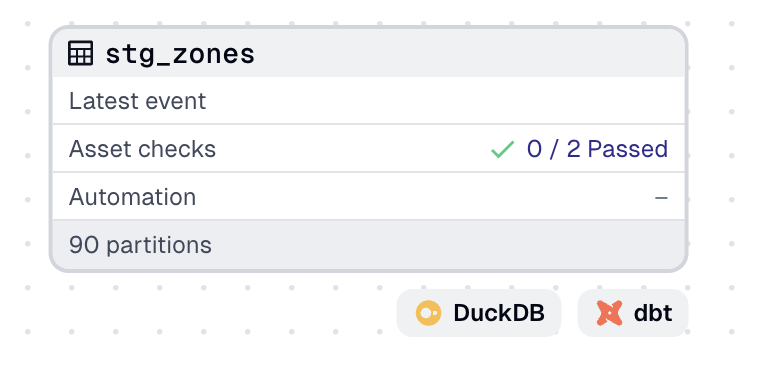The image size is (762, 366).
Task: Click the 90 partitions footer
Action: tap(368, 245)
